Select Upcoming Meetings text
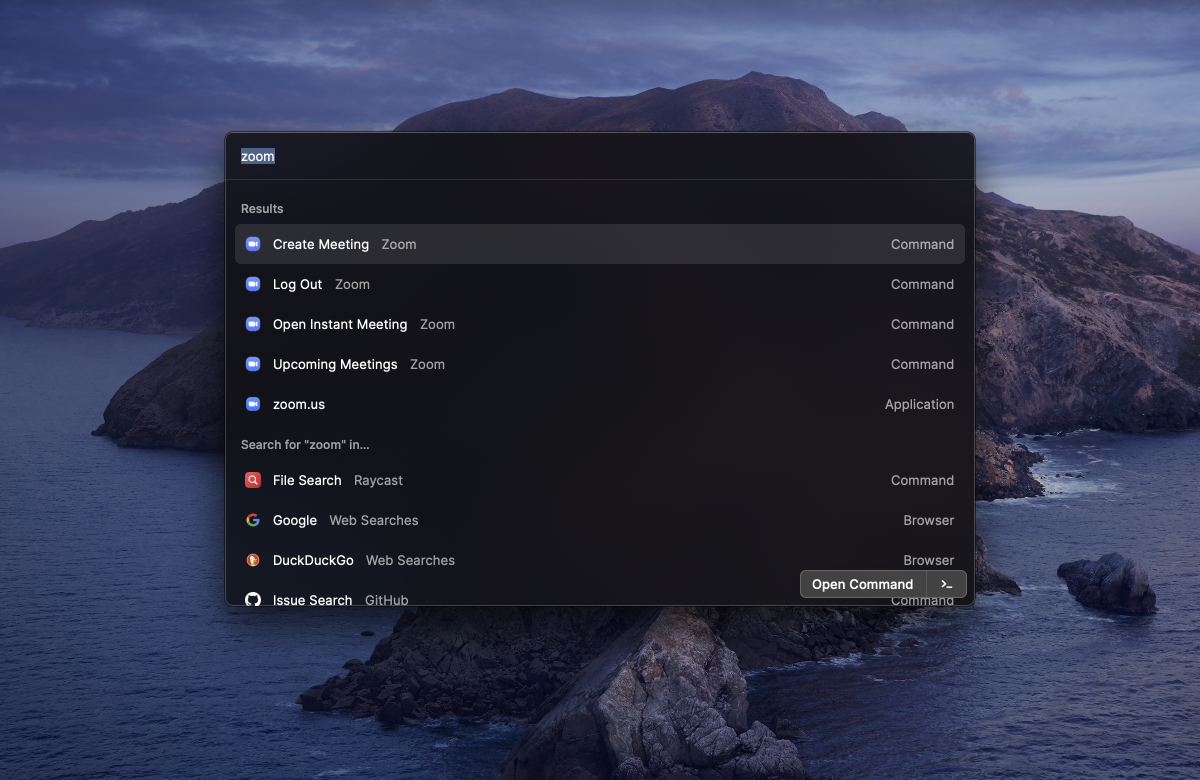Screen dimensions: 1200x780 point(335,364)
